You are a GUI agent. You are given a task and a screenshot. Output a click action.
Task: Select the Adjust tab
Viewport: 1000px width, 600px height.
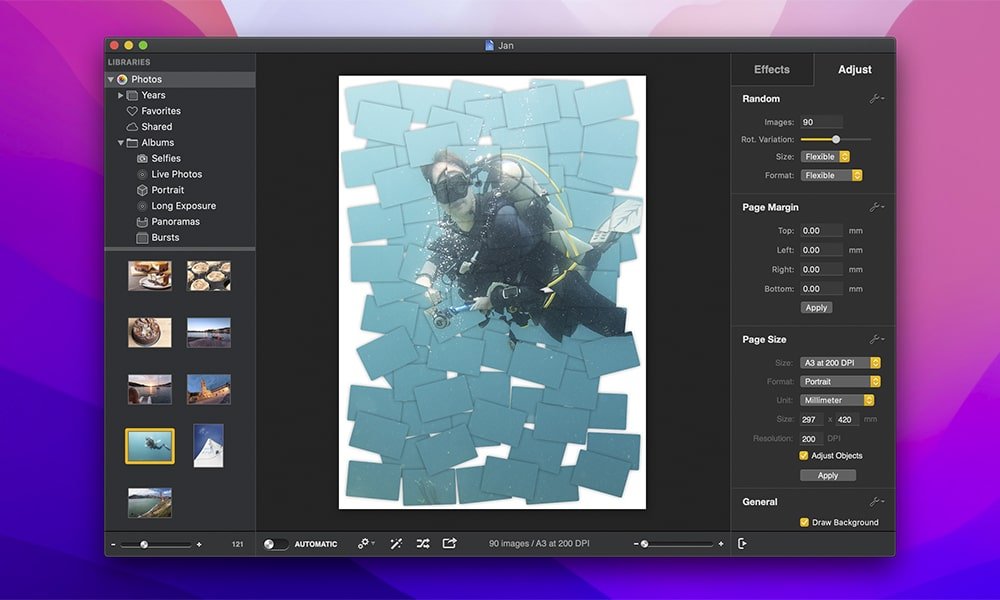pyautogui.click(x=854, y=69)
